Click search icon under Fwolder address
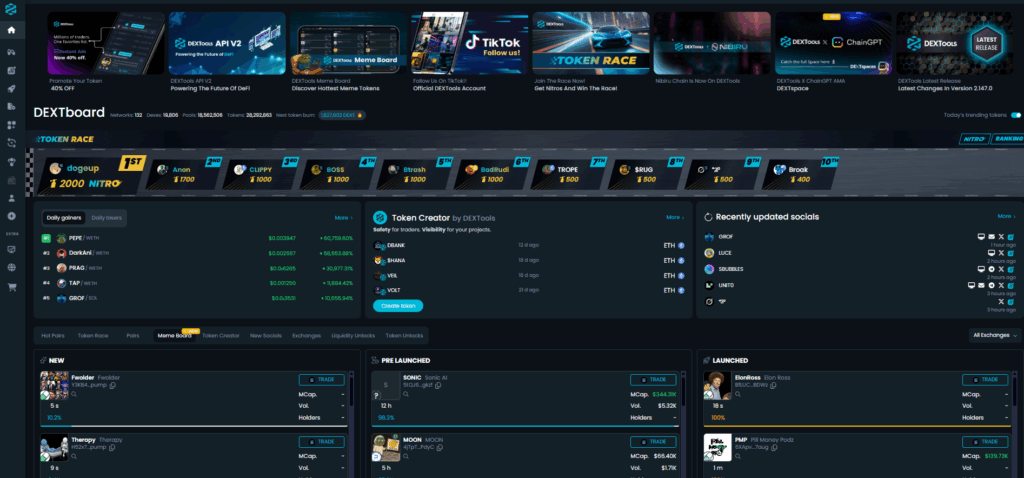The width and height of the screenshot is (1024, 478). point(74,394)
